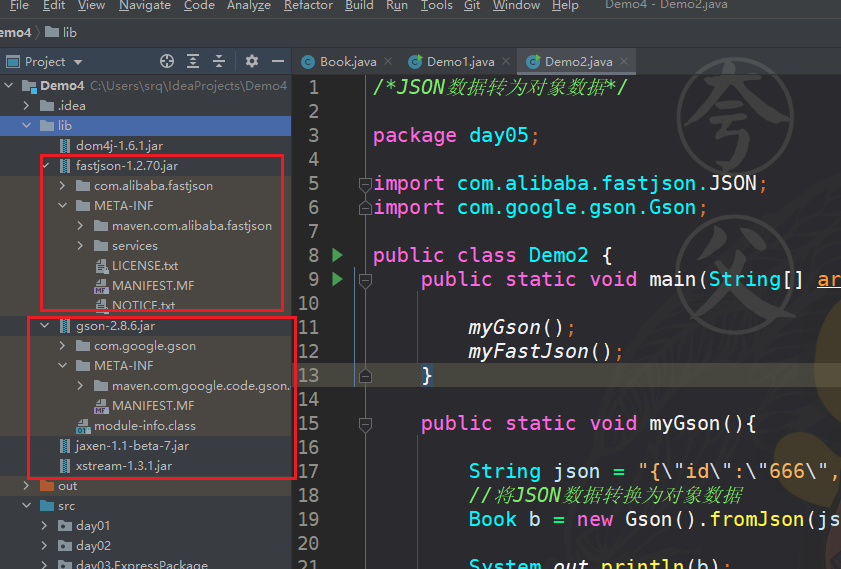Click the Locate/Select Opened File target icon
The height and width of the screenshot is (569, 841).
[167, 62]
